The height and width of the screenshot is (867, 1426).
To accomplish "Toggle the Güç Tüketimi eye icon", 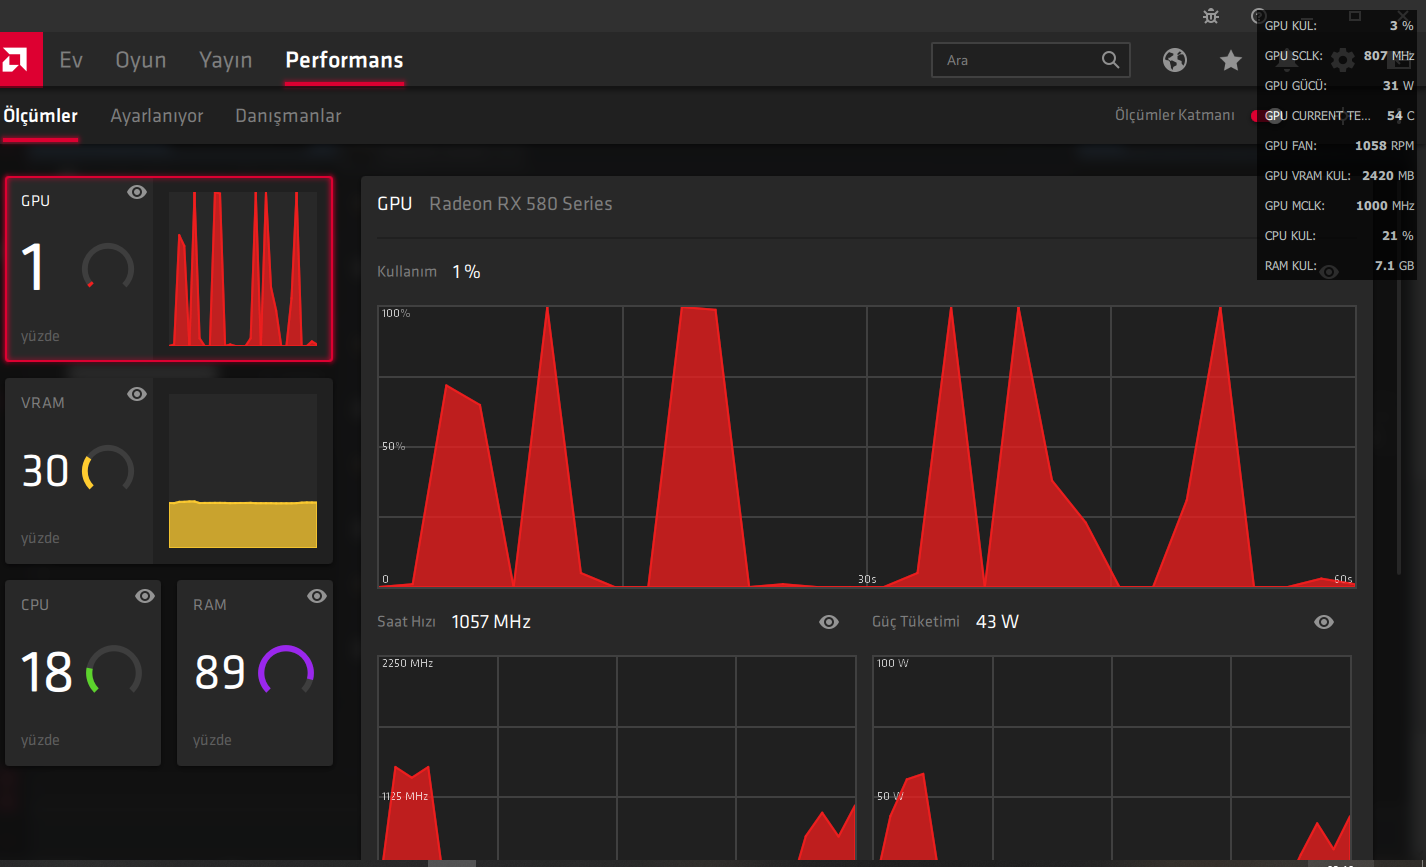I will click(1324, 622).
